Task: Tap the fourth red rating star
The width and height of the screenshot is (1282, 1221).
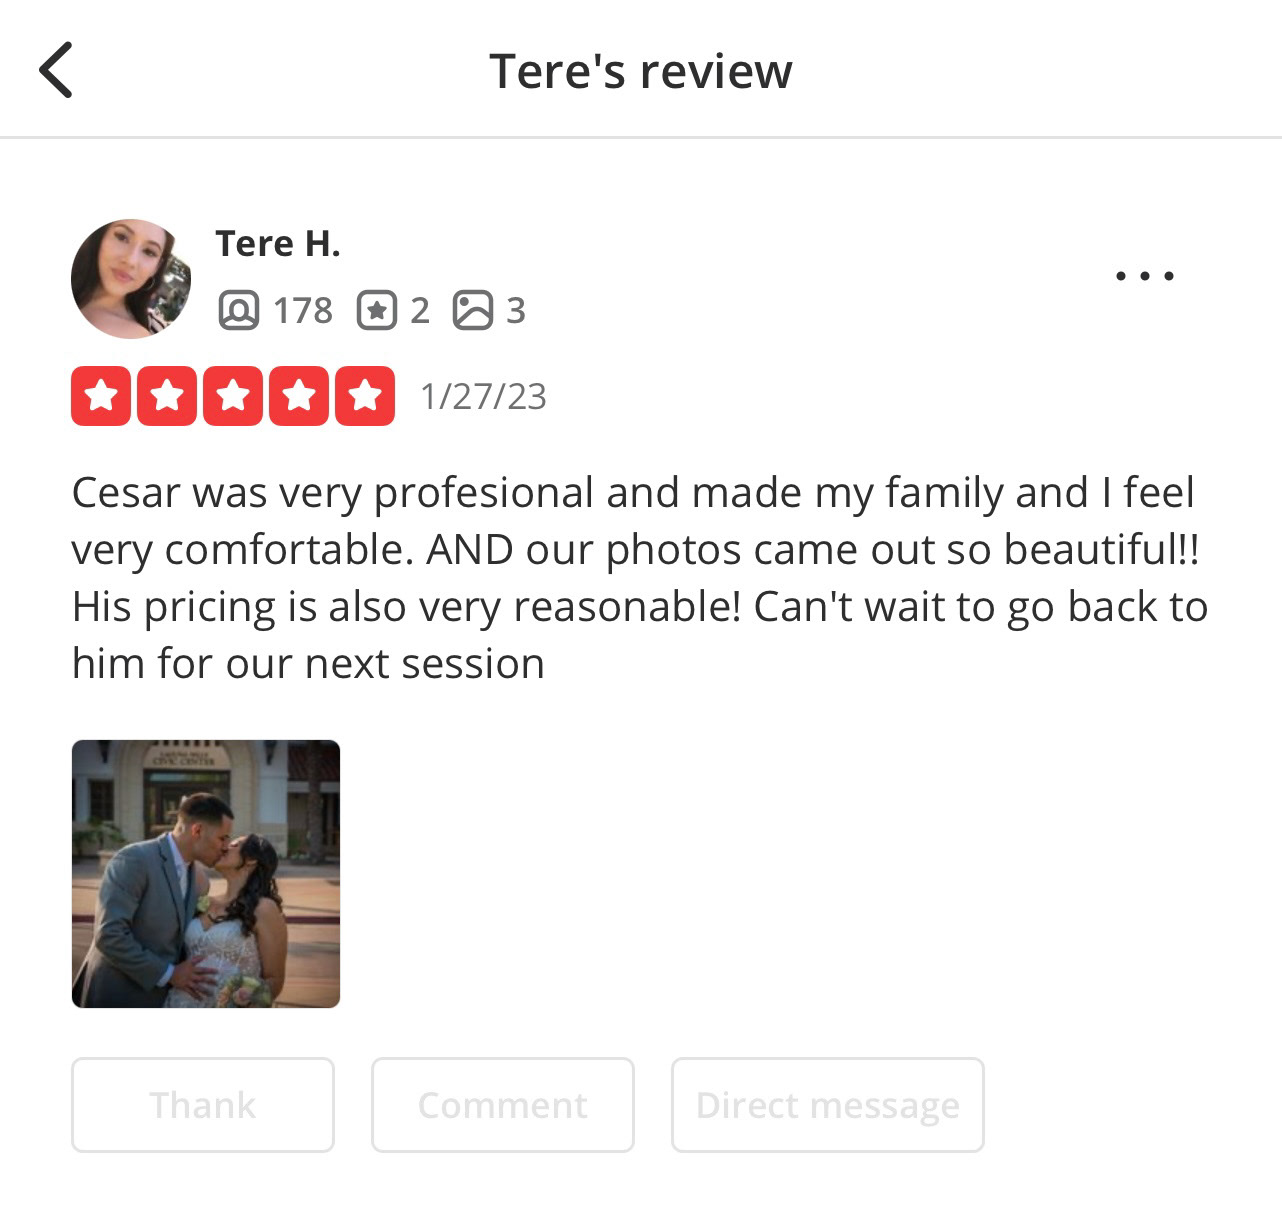Action: (299, 396)
